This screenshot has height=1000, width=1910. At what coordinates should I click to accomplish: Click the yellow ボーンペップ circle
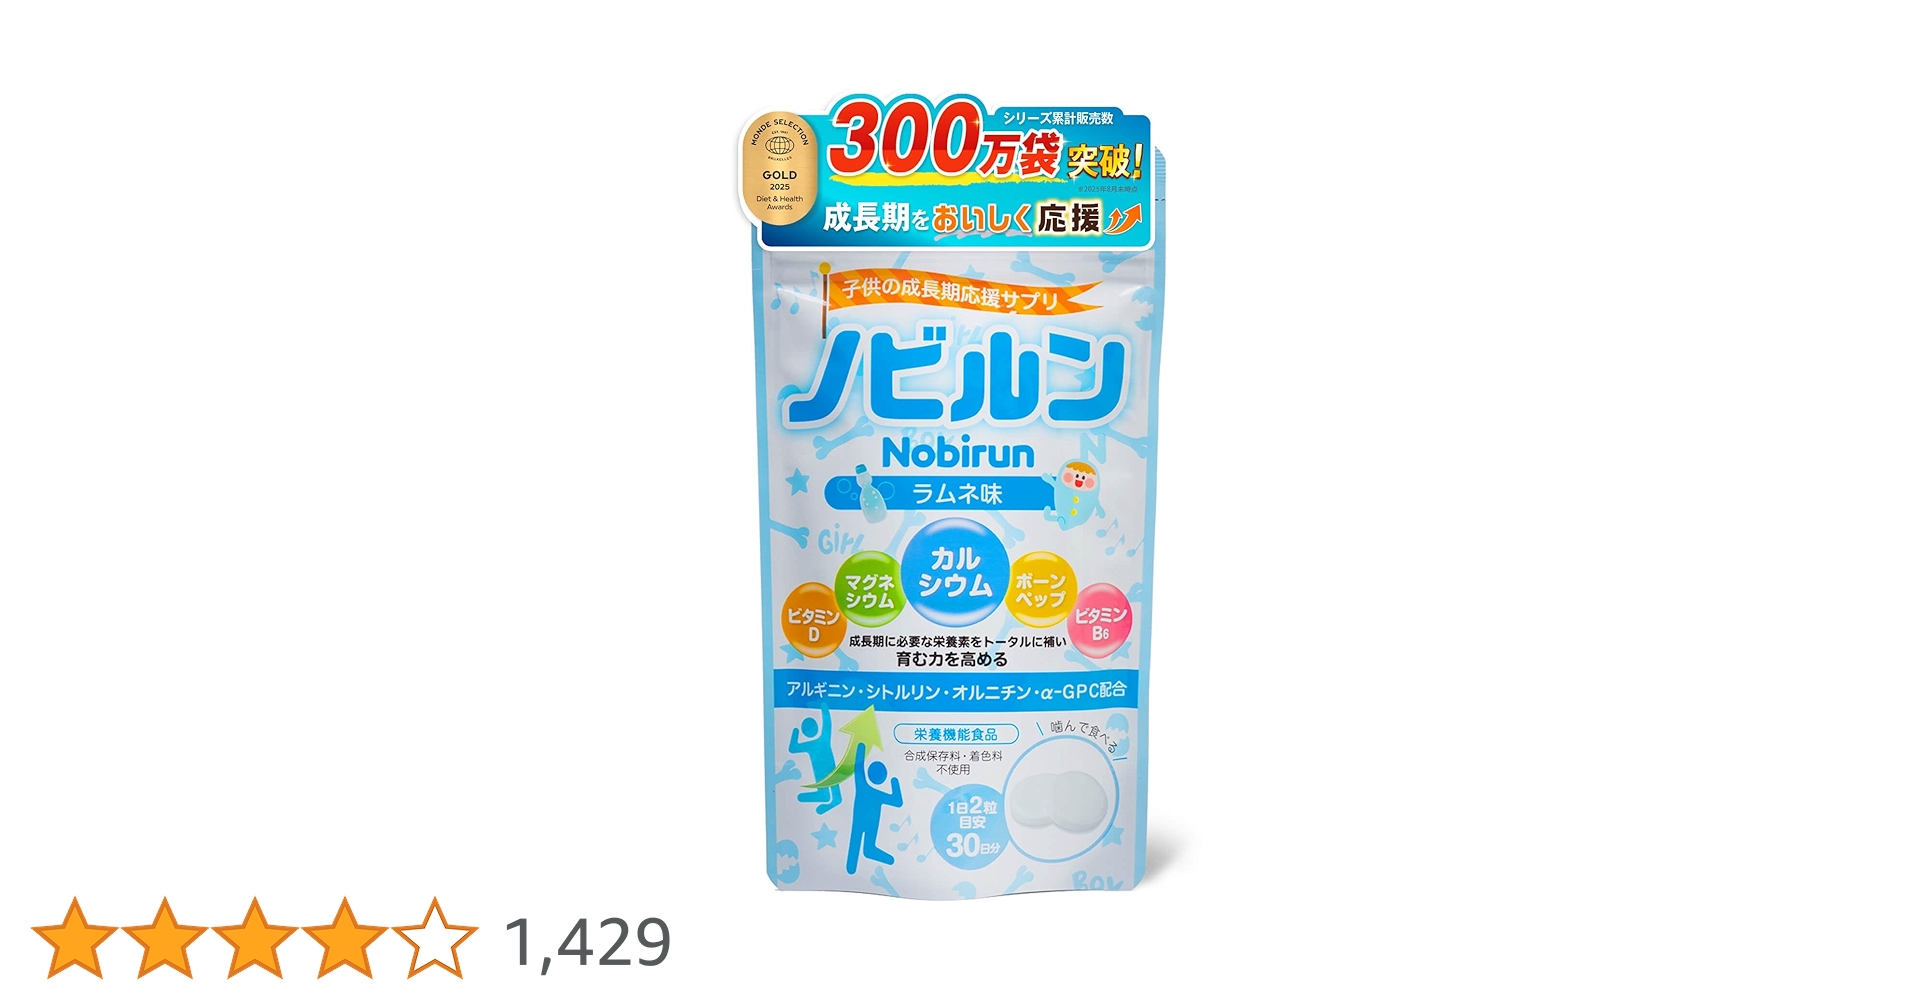tap(1040, 589)
